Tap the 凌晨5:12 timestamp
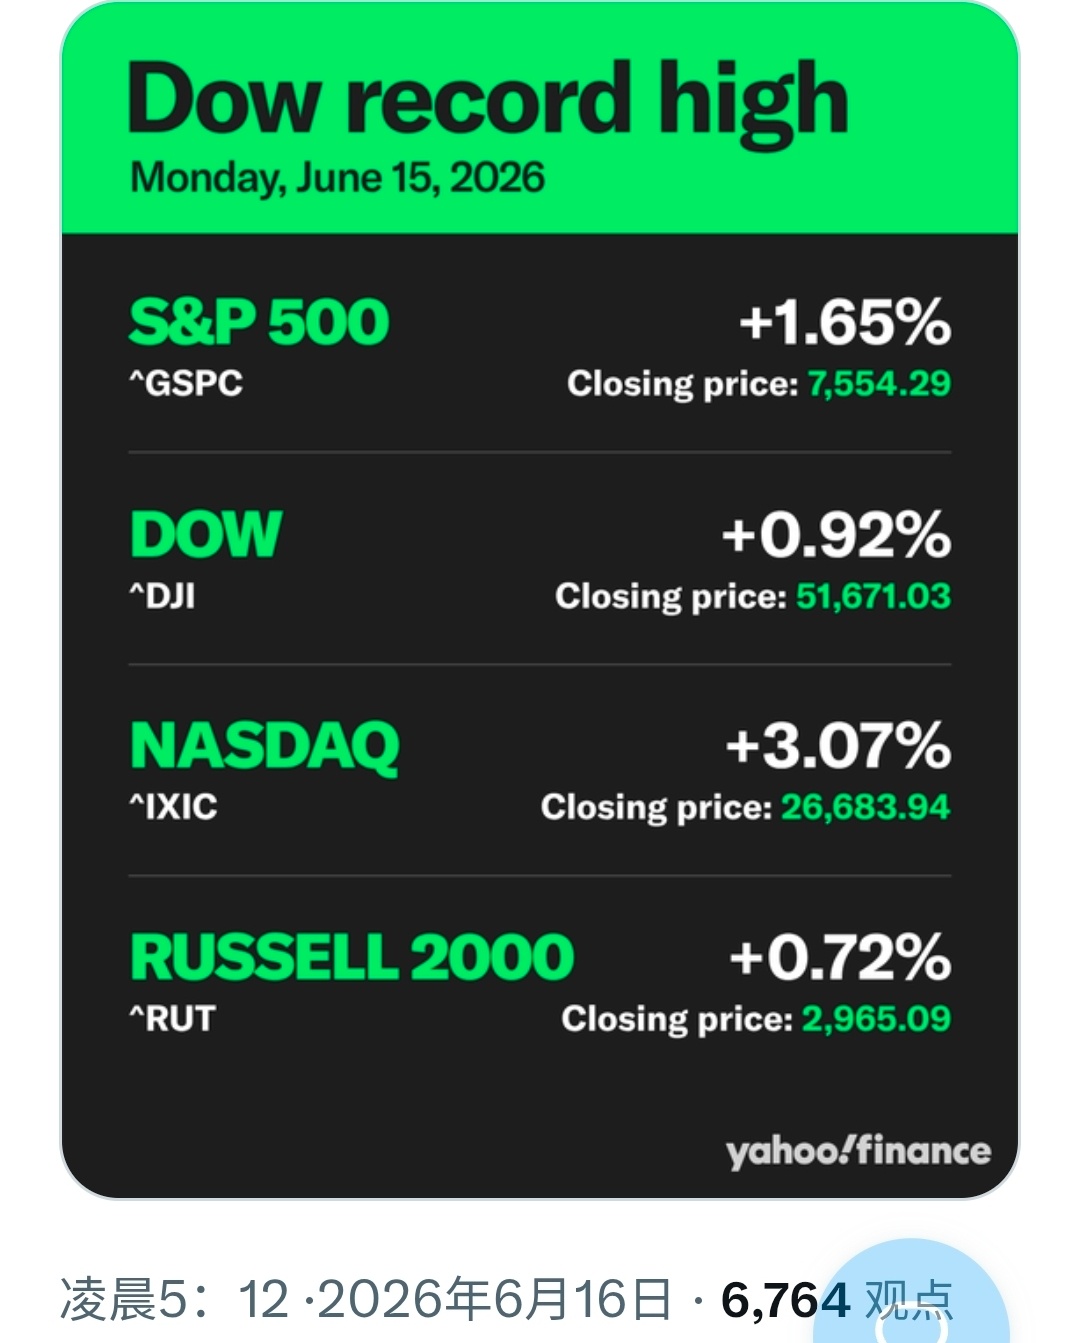Viewport: 1080px width, 1343px height. tap(175, 1300)
